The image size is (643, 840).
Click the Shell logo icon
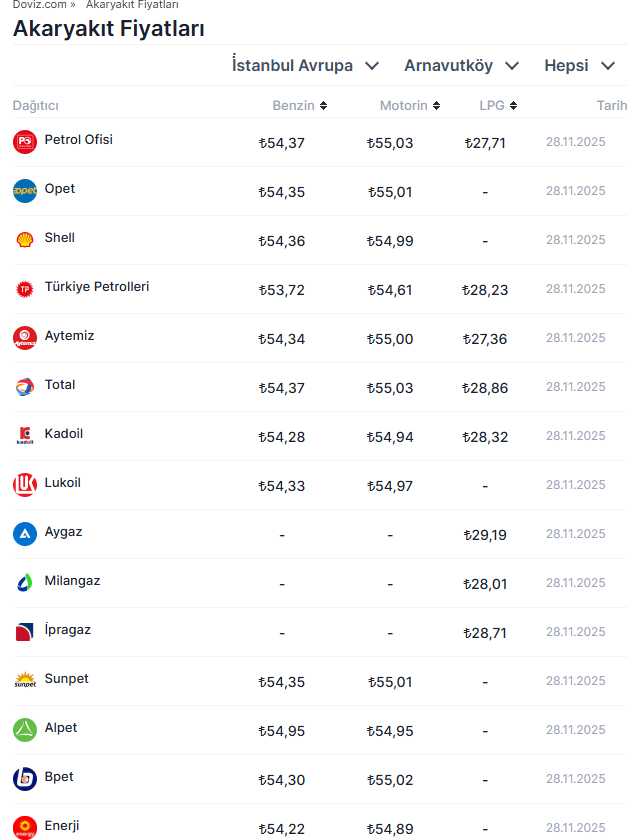tap(25, 240)
